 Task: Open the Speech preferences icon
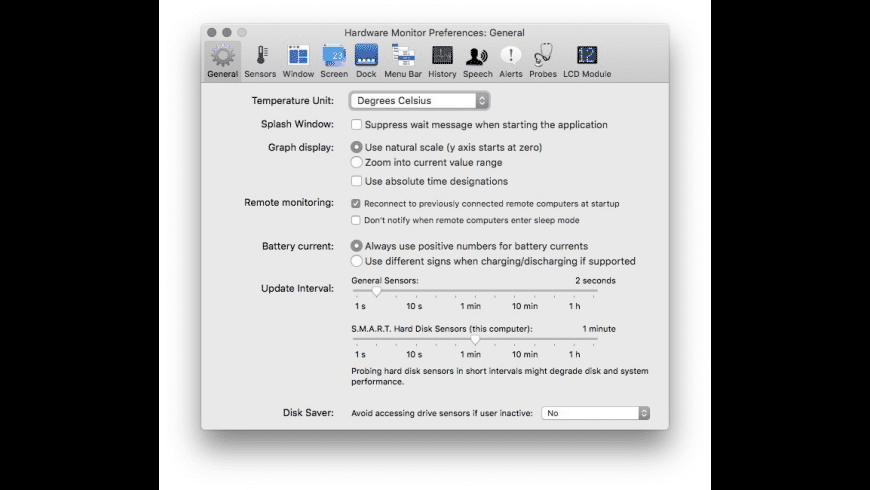pyautogui.click(x=477, y=55)
